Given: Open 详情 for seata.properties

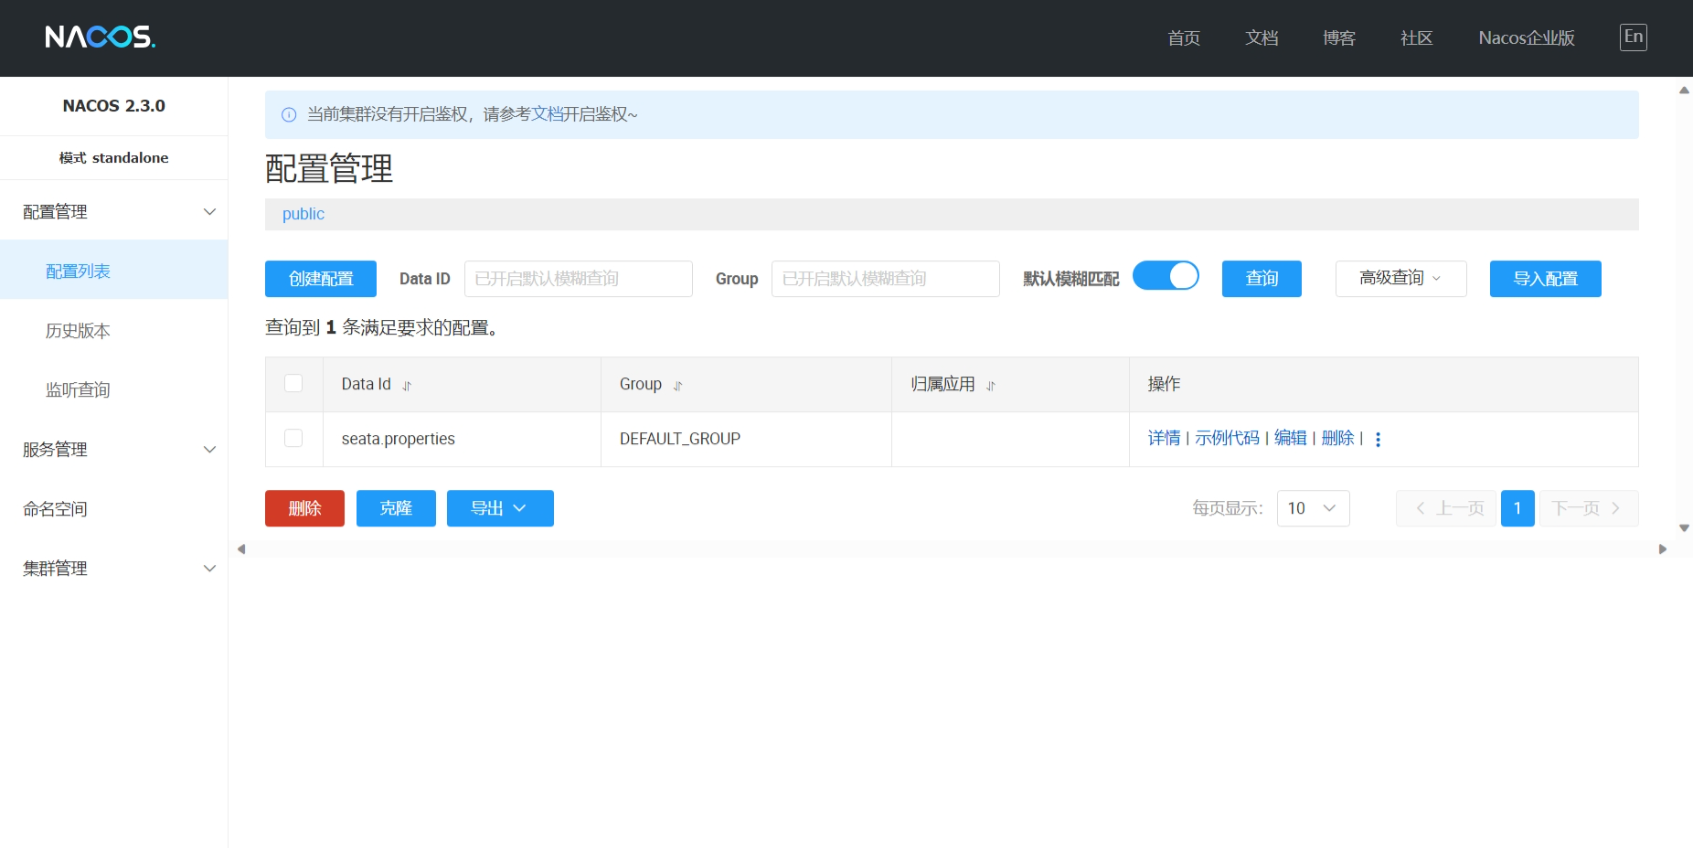Looking at the screenshot, I should (x=1164, y=438).
